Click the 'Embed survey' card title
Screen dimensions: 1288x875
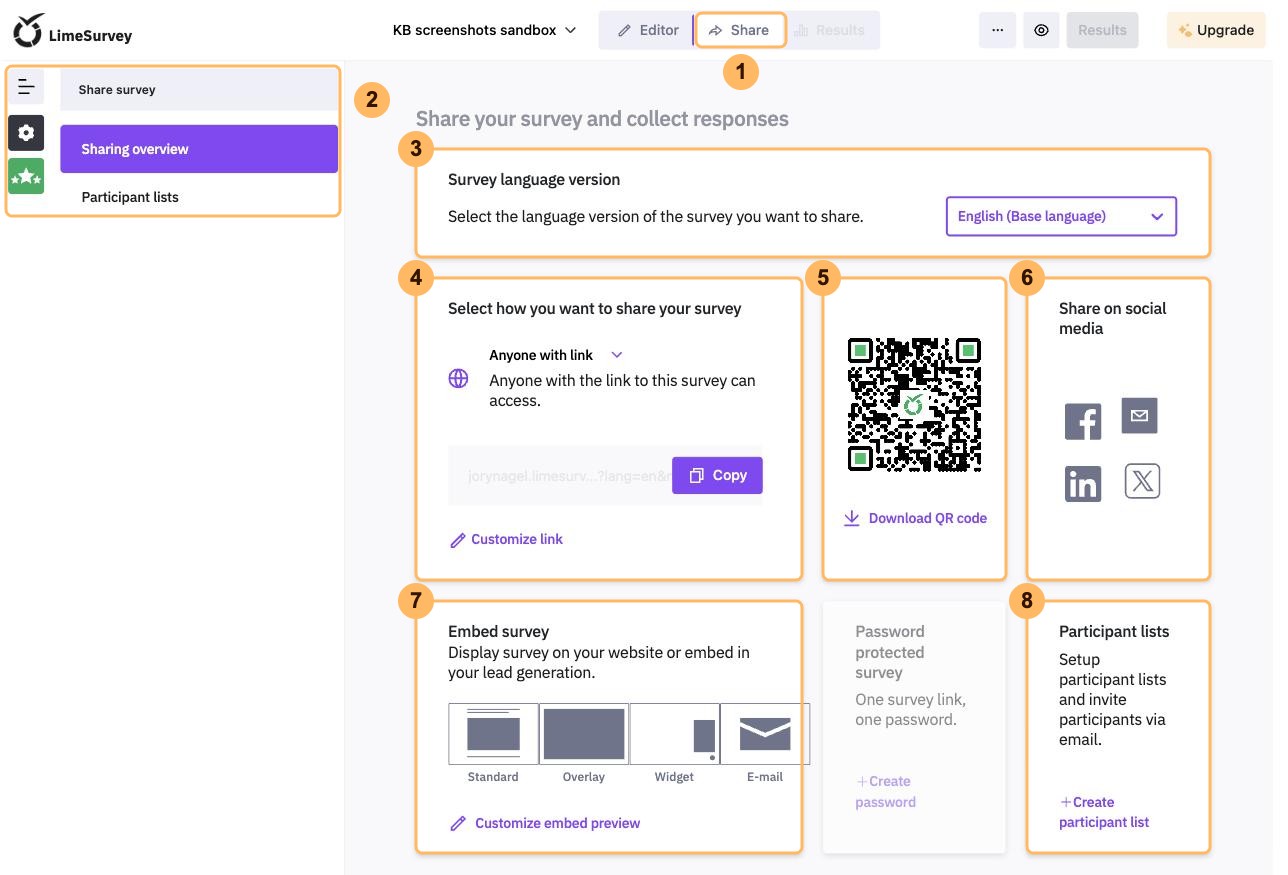point(498,632)
